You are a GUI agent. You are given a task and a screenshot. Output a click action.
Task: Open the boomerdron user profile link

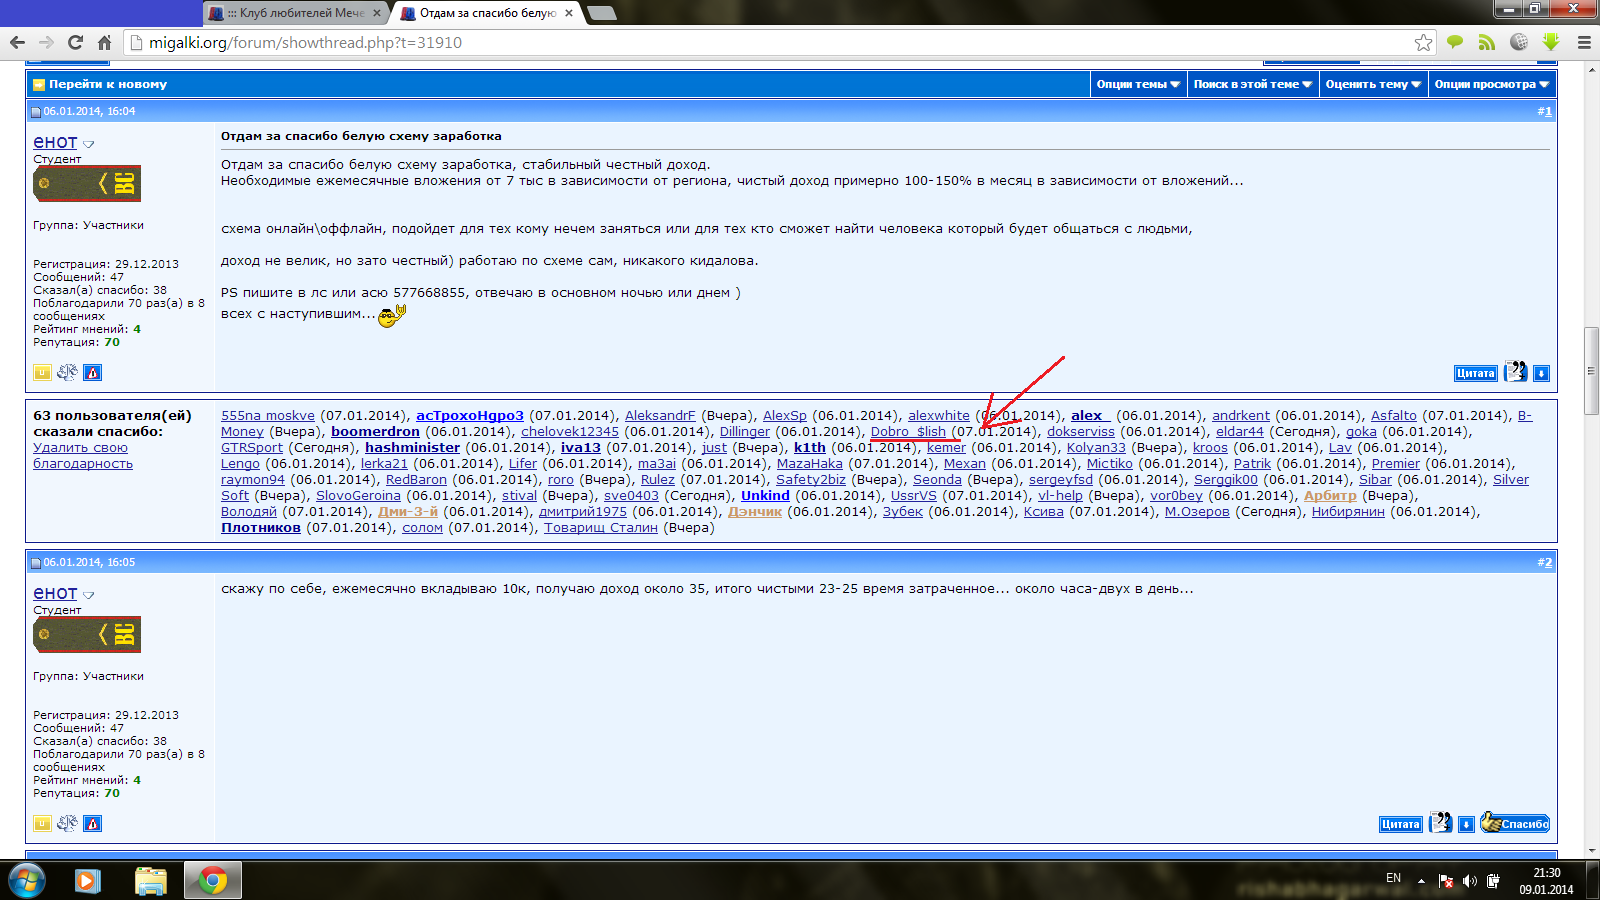pyautogui.click(x=376, y=432)
